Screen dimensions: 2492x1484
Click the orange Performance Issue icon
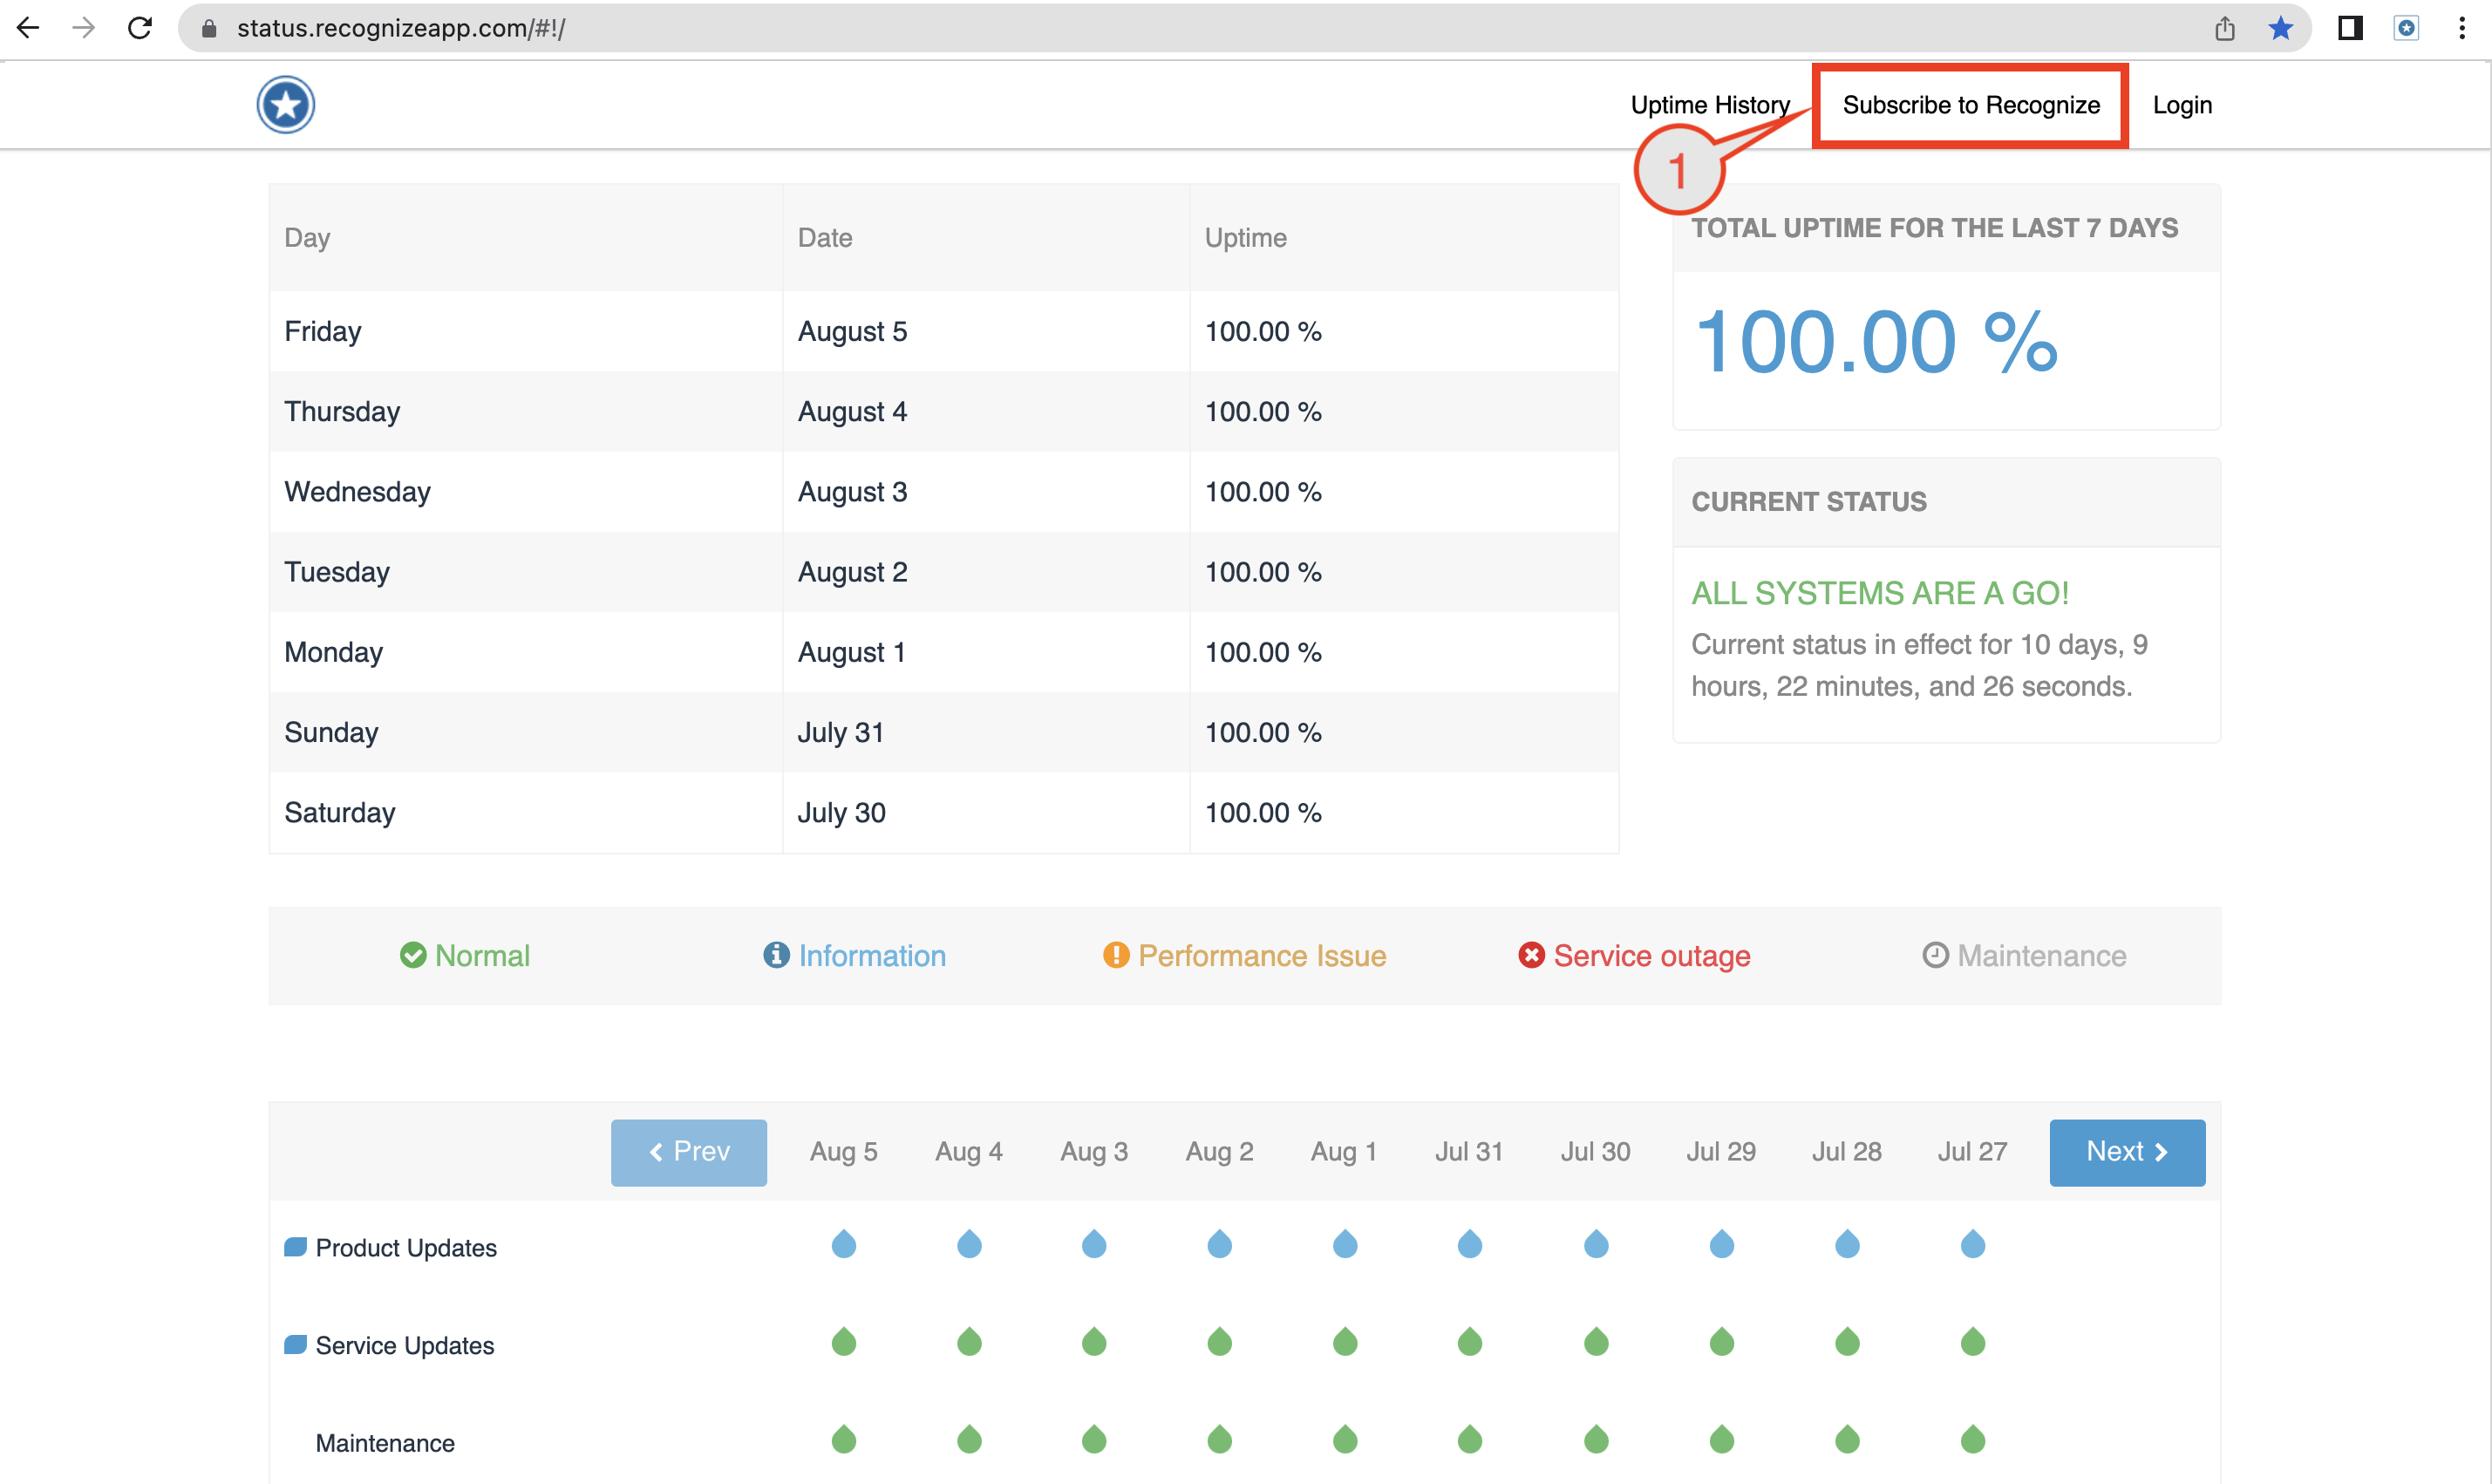1116,956
